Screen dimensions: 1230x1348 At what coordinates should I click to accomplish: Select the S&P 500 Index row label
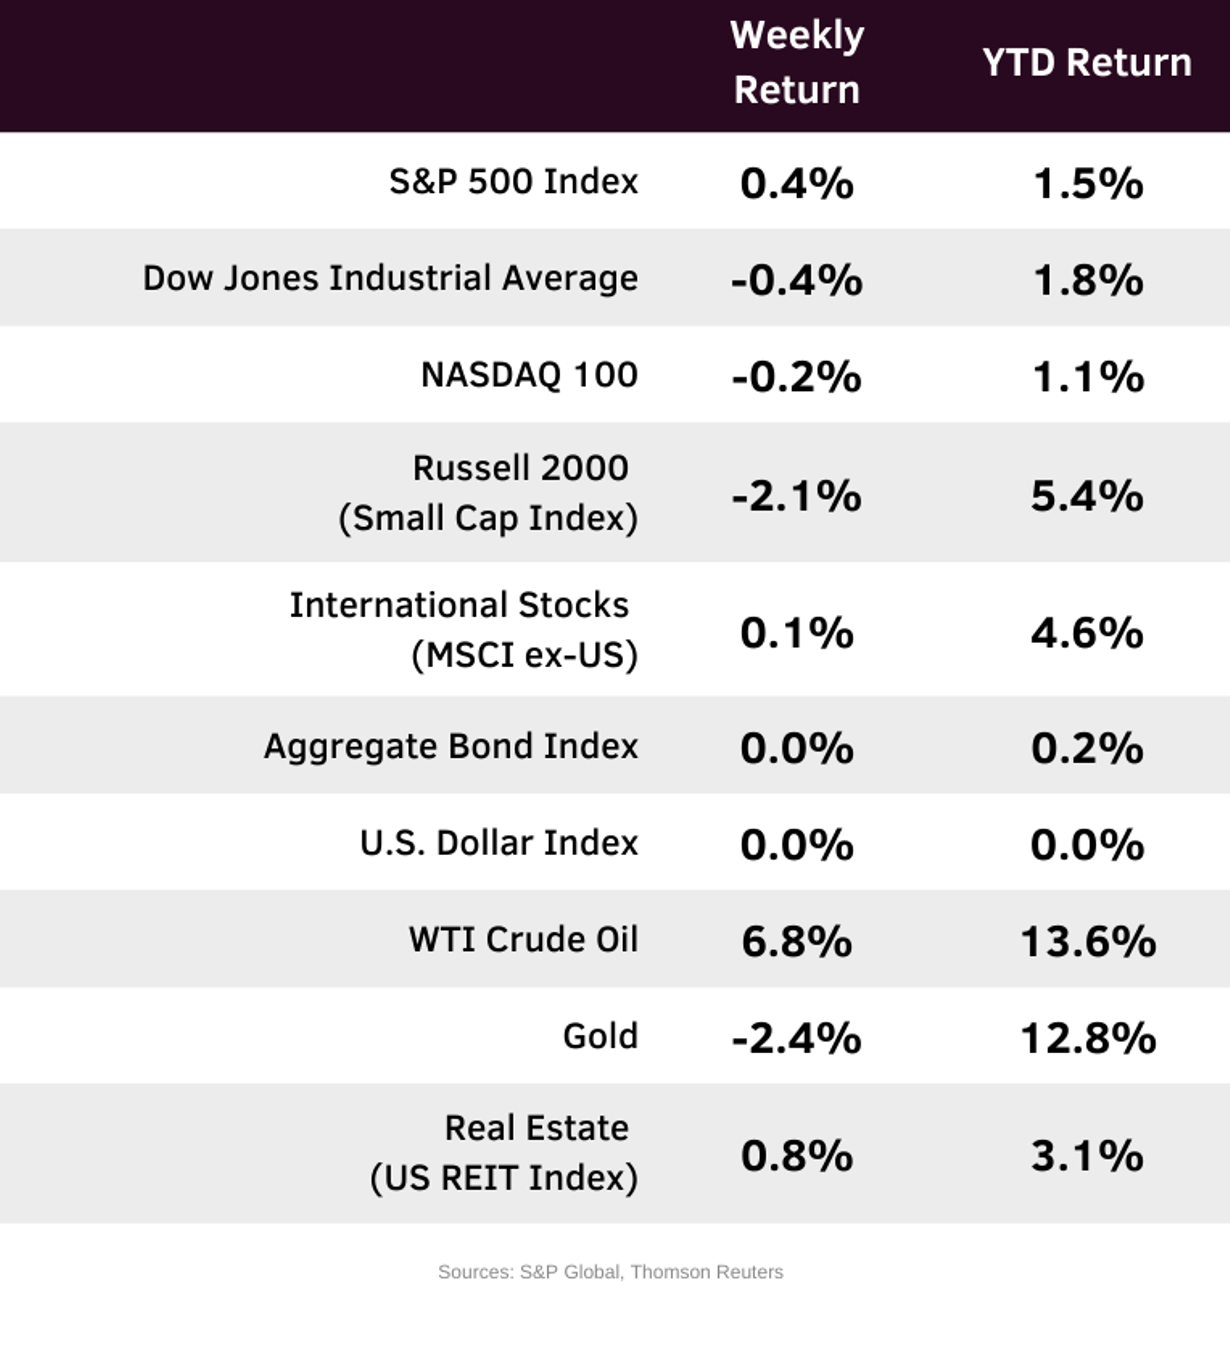click(x=513, y=181)
